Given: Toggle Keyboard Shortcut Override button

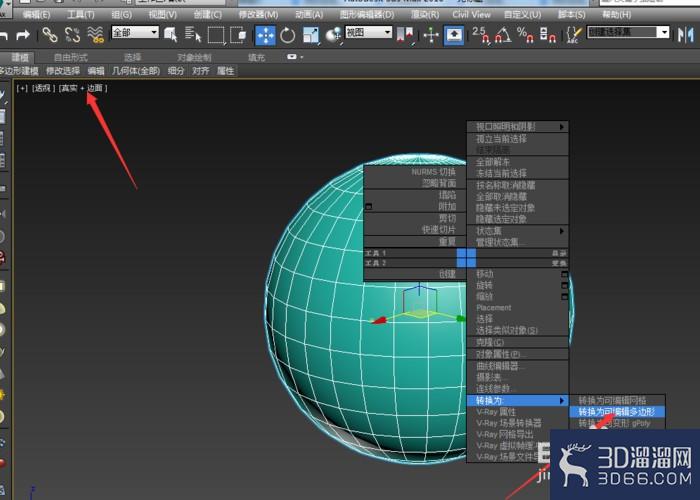Looking at the screenshot, I should click(x=454, y=35).
